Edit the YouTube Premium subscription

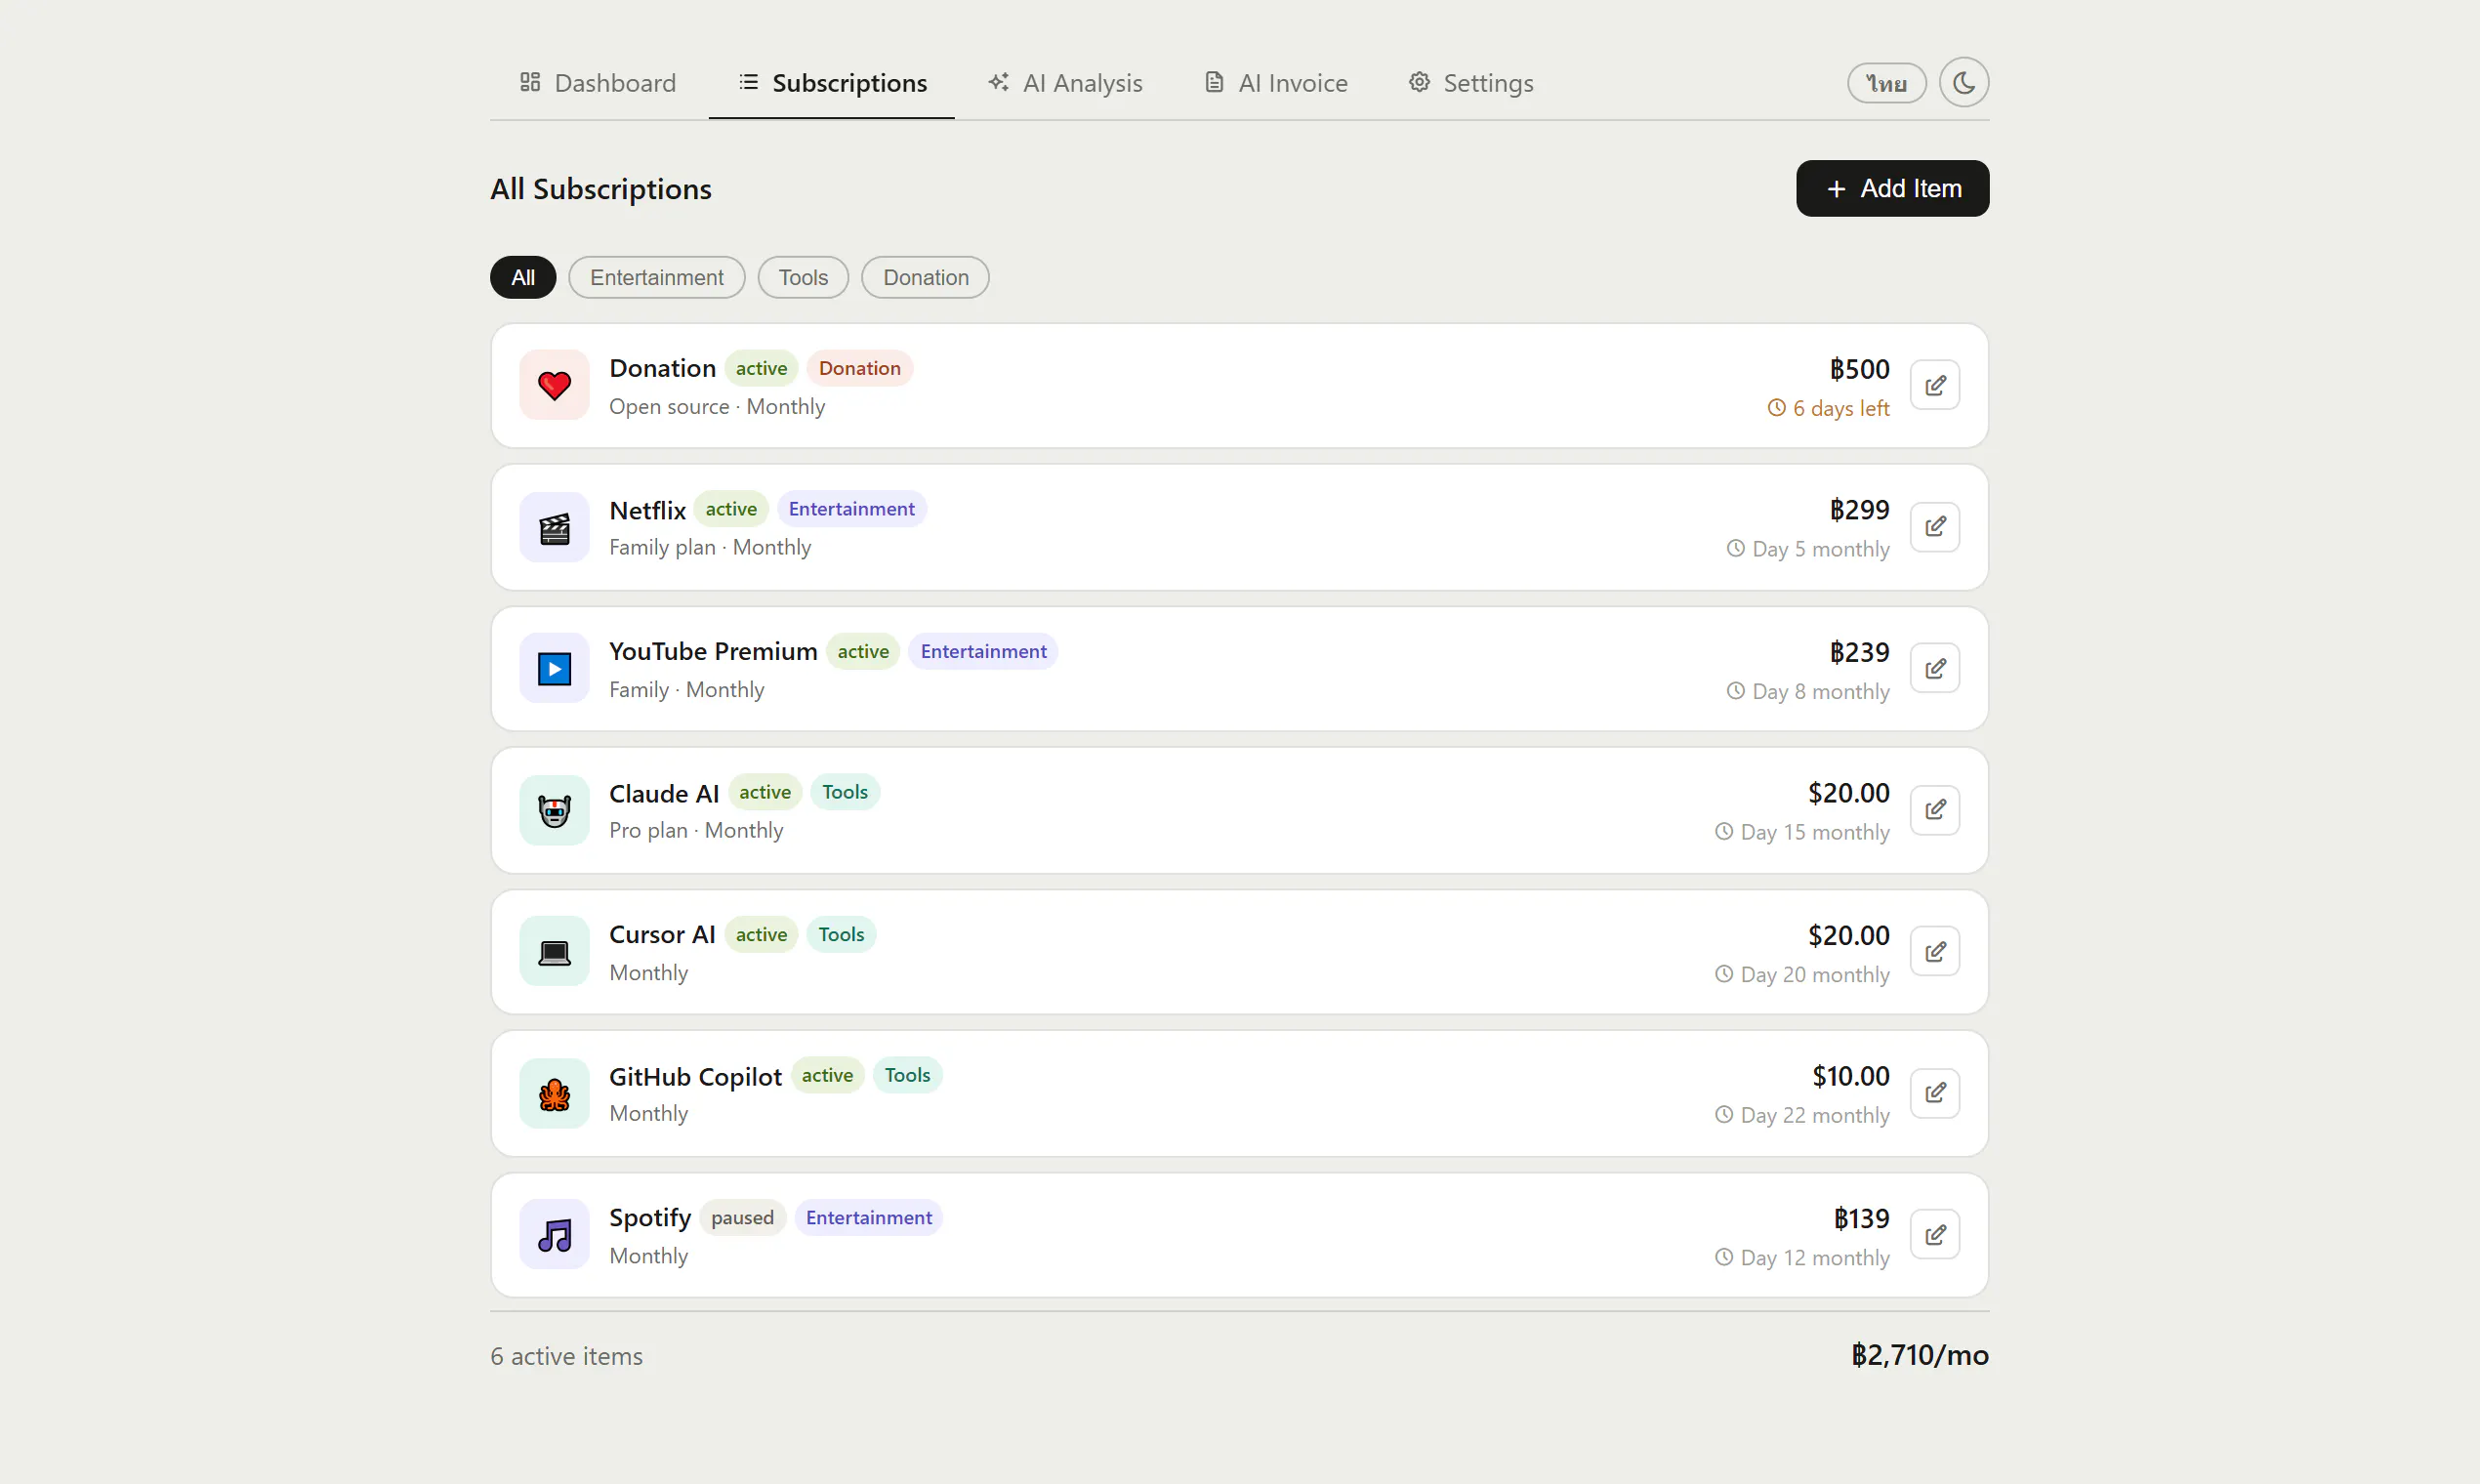(1934, 669)
